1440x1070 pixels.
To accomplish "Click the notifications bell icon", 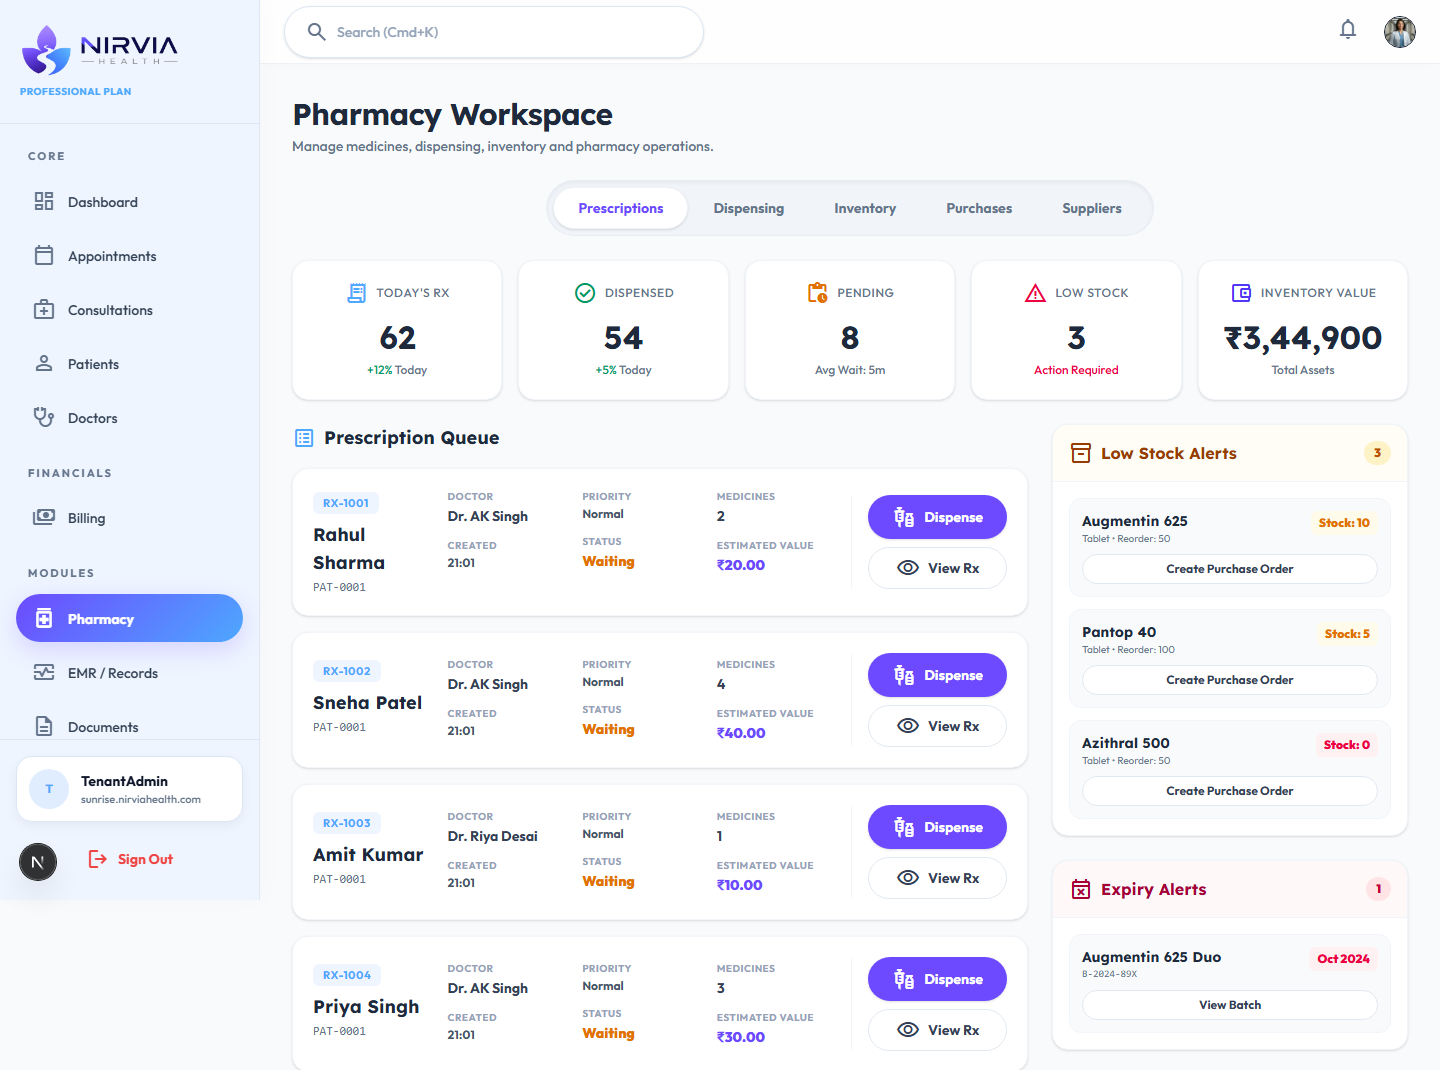I will point(1348,30).
